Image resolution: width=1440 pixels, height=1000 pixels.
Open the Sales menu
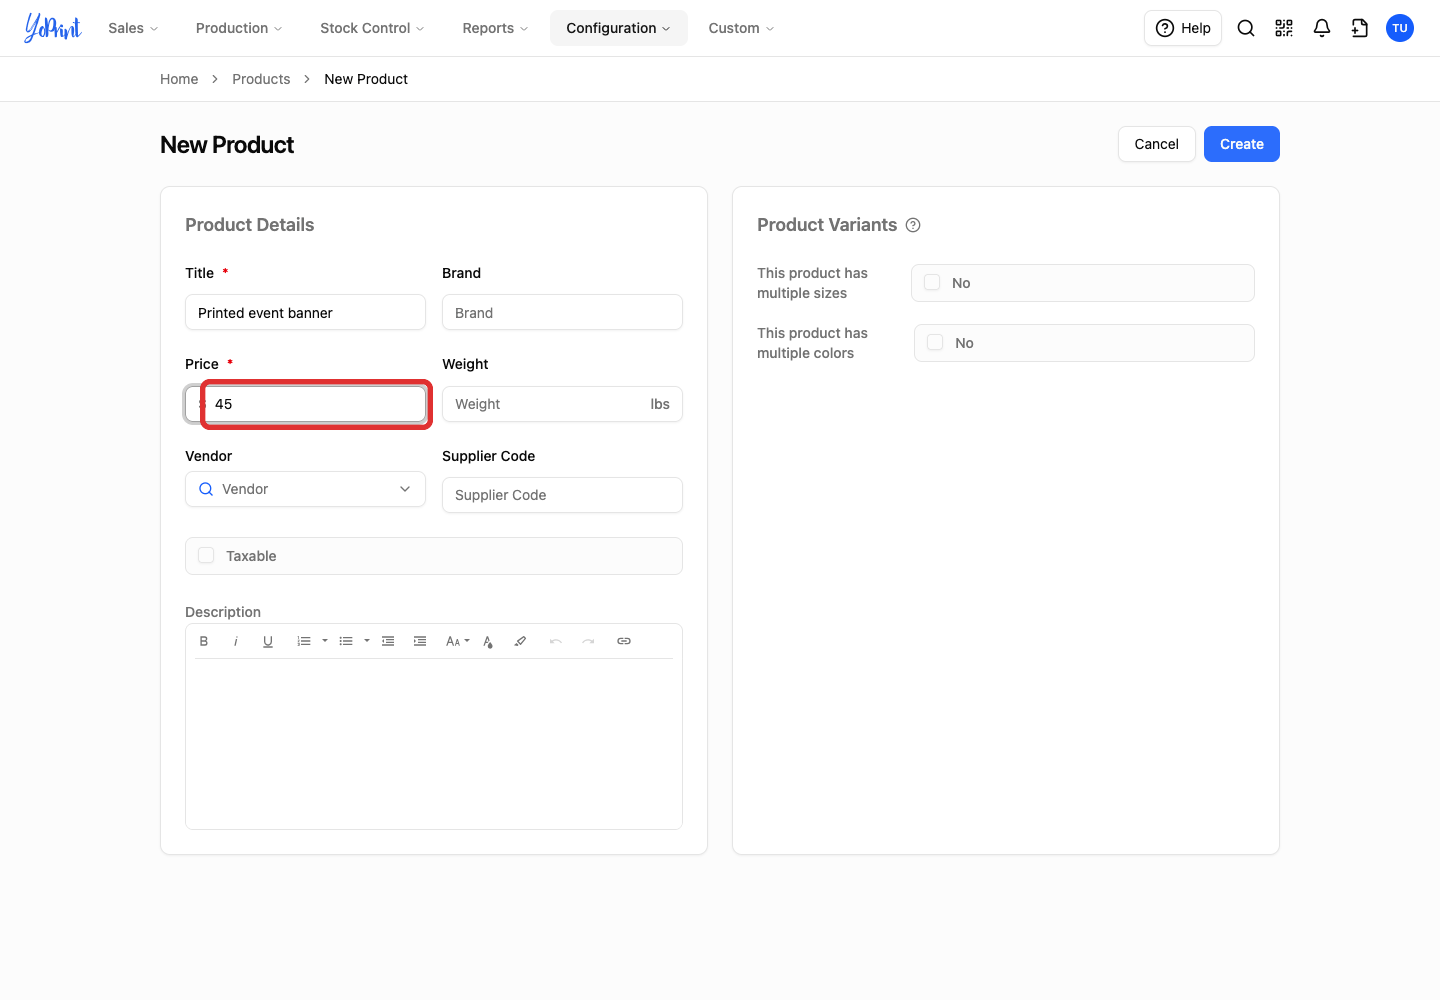tap(133, 28)
